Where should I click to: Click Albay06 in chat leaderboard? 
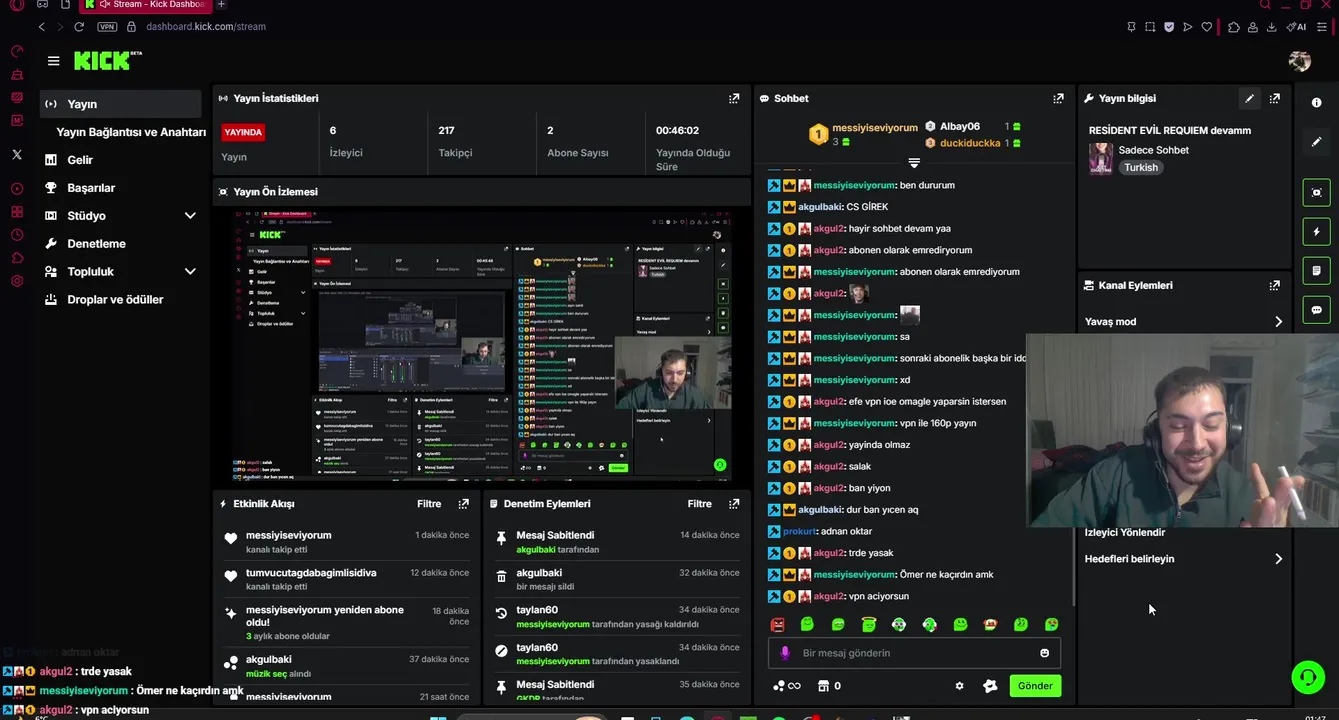pos(960,126)
